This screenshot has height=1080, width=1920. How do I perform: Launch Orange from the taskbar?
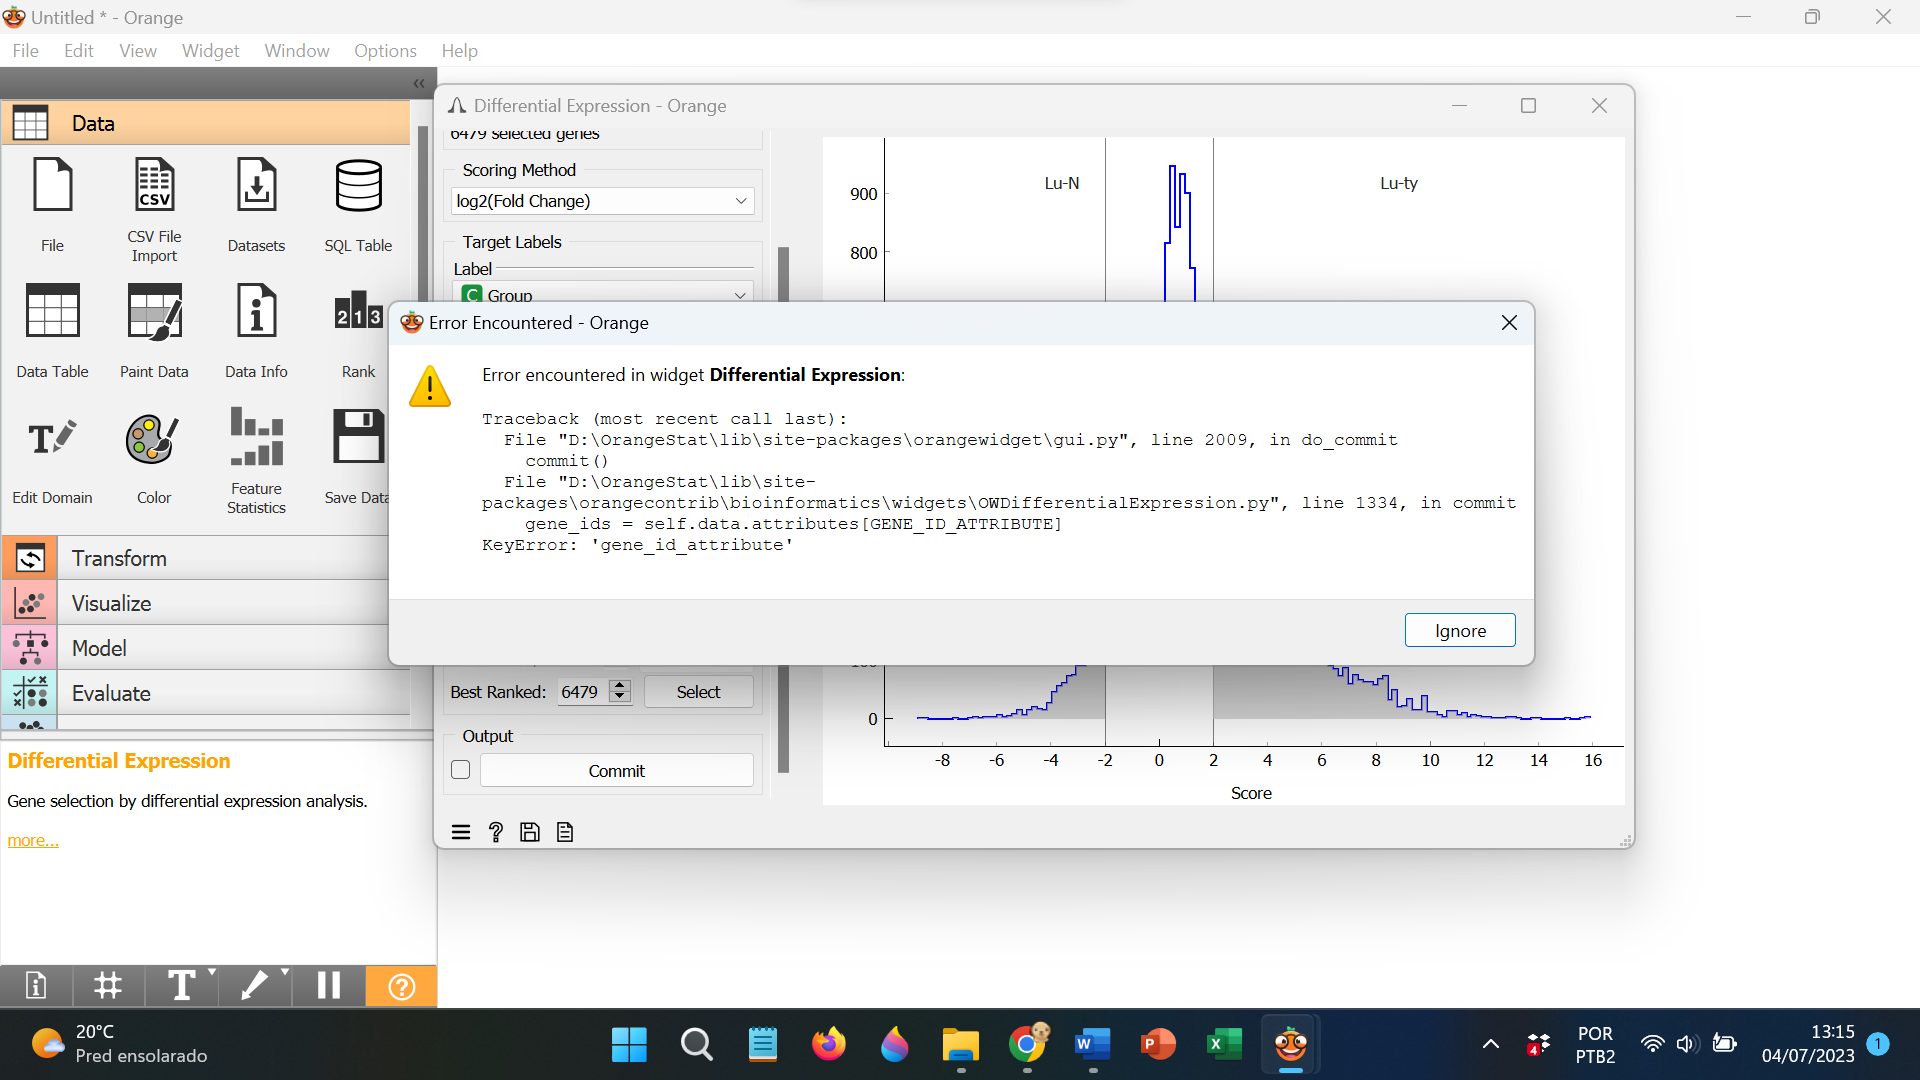[1290, 1044]
